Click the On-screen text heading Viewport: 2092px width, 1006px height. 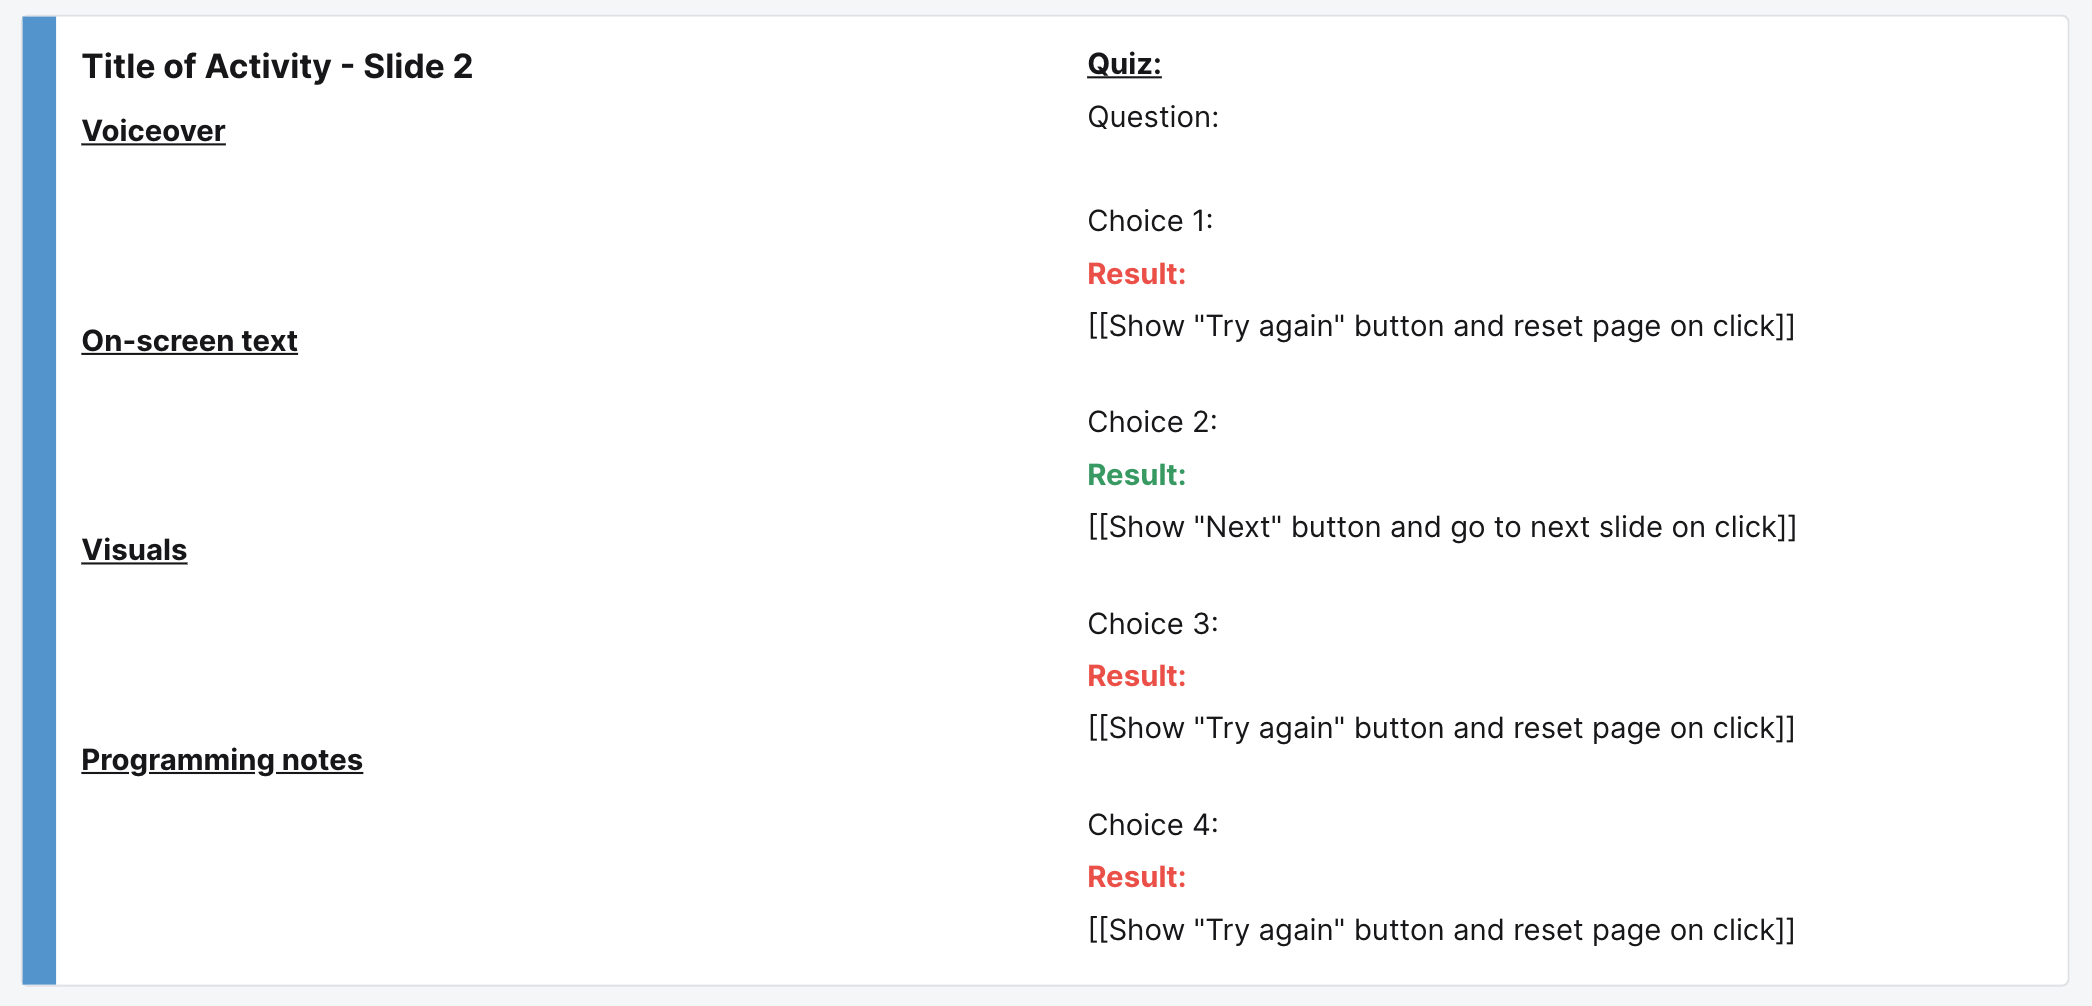189,341
